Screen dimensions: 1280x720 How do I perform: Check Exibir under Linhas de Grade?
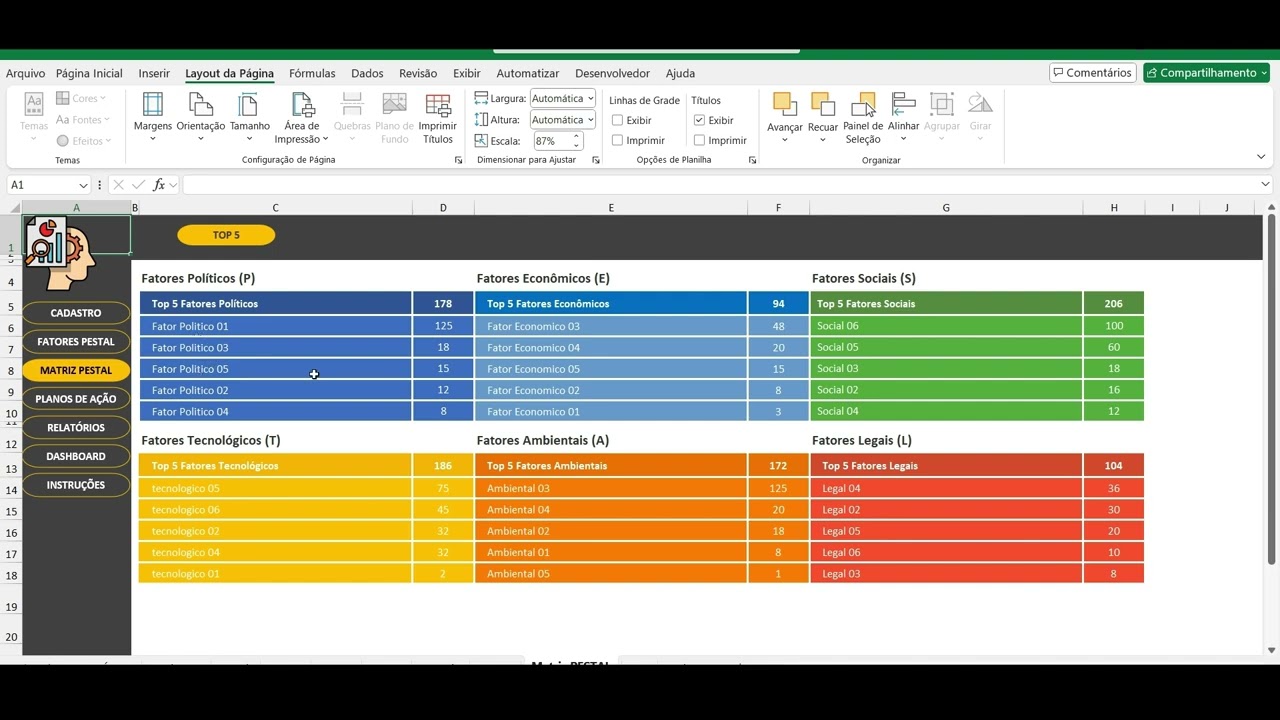(617, 120)
